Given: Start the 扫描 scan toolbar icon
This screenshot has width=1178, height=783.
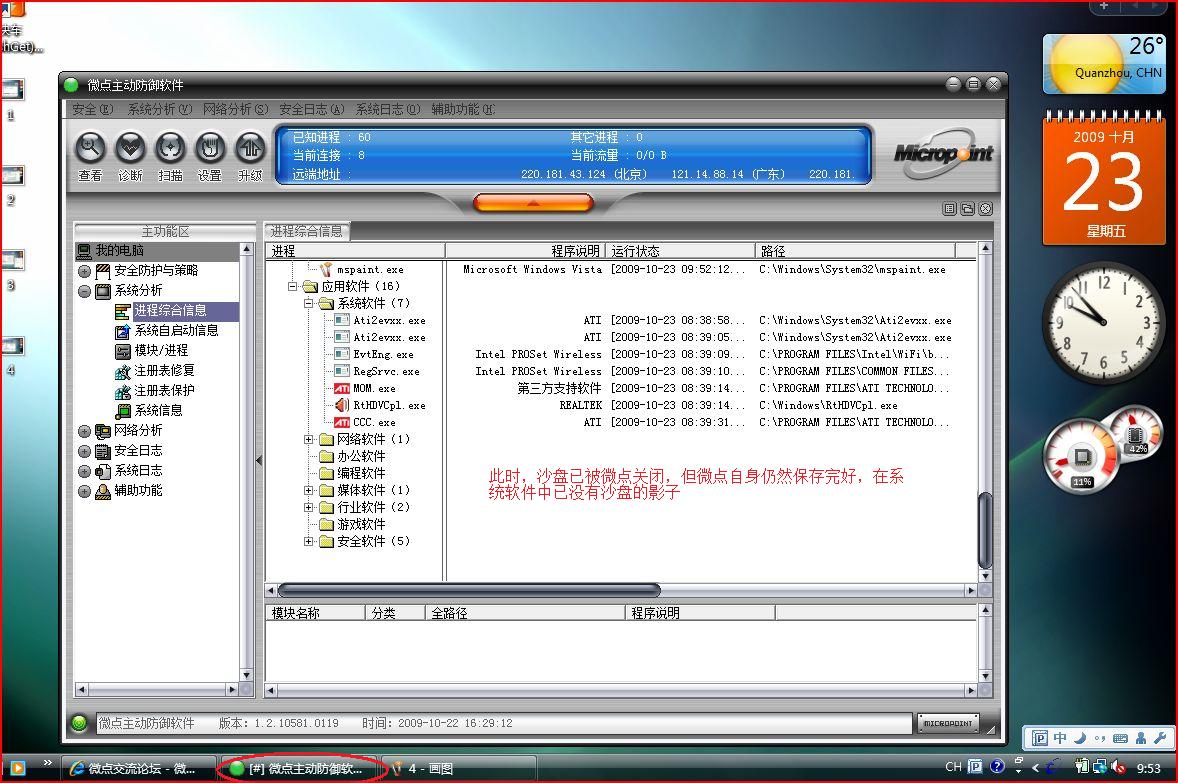Looking at the screenshot, I should point(170,148).
